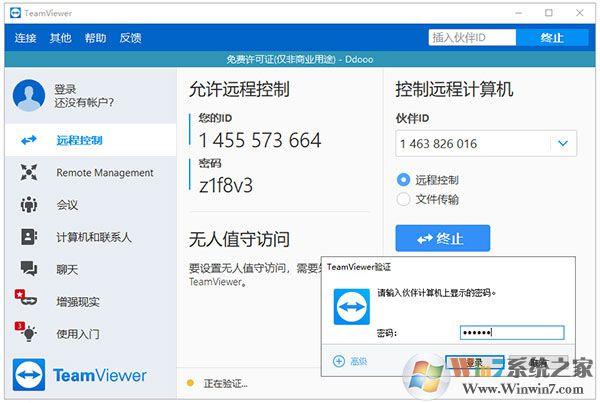
Task: Expand the partner ID dropdown arrow
Action: (x=563, y=144)
